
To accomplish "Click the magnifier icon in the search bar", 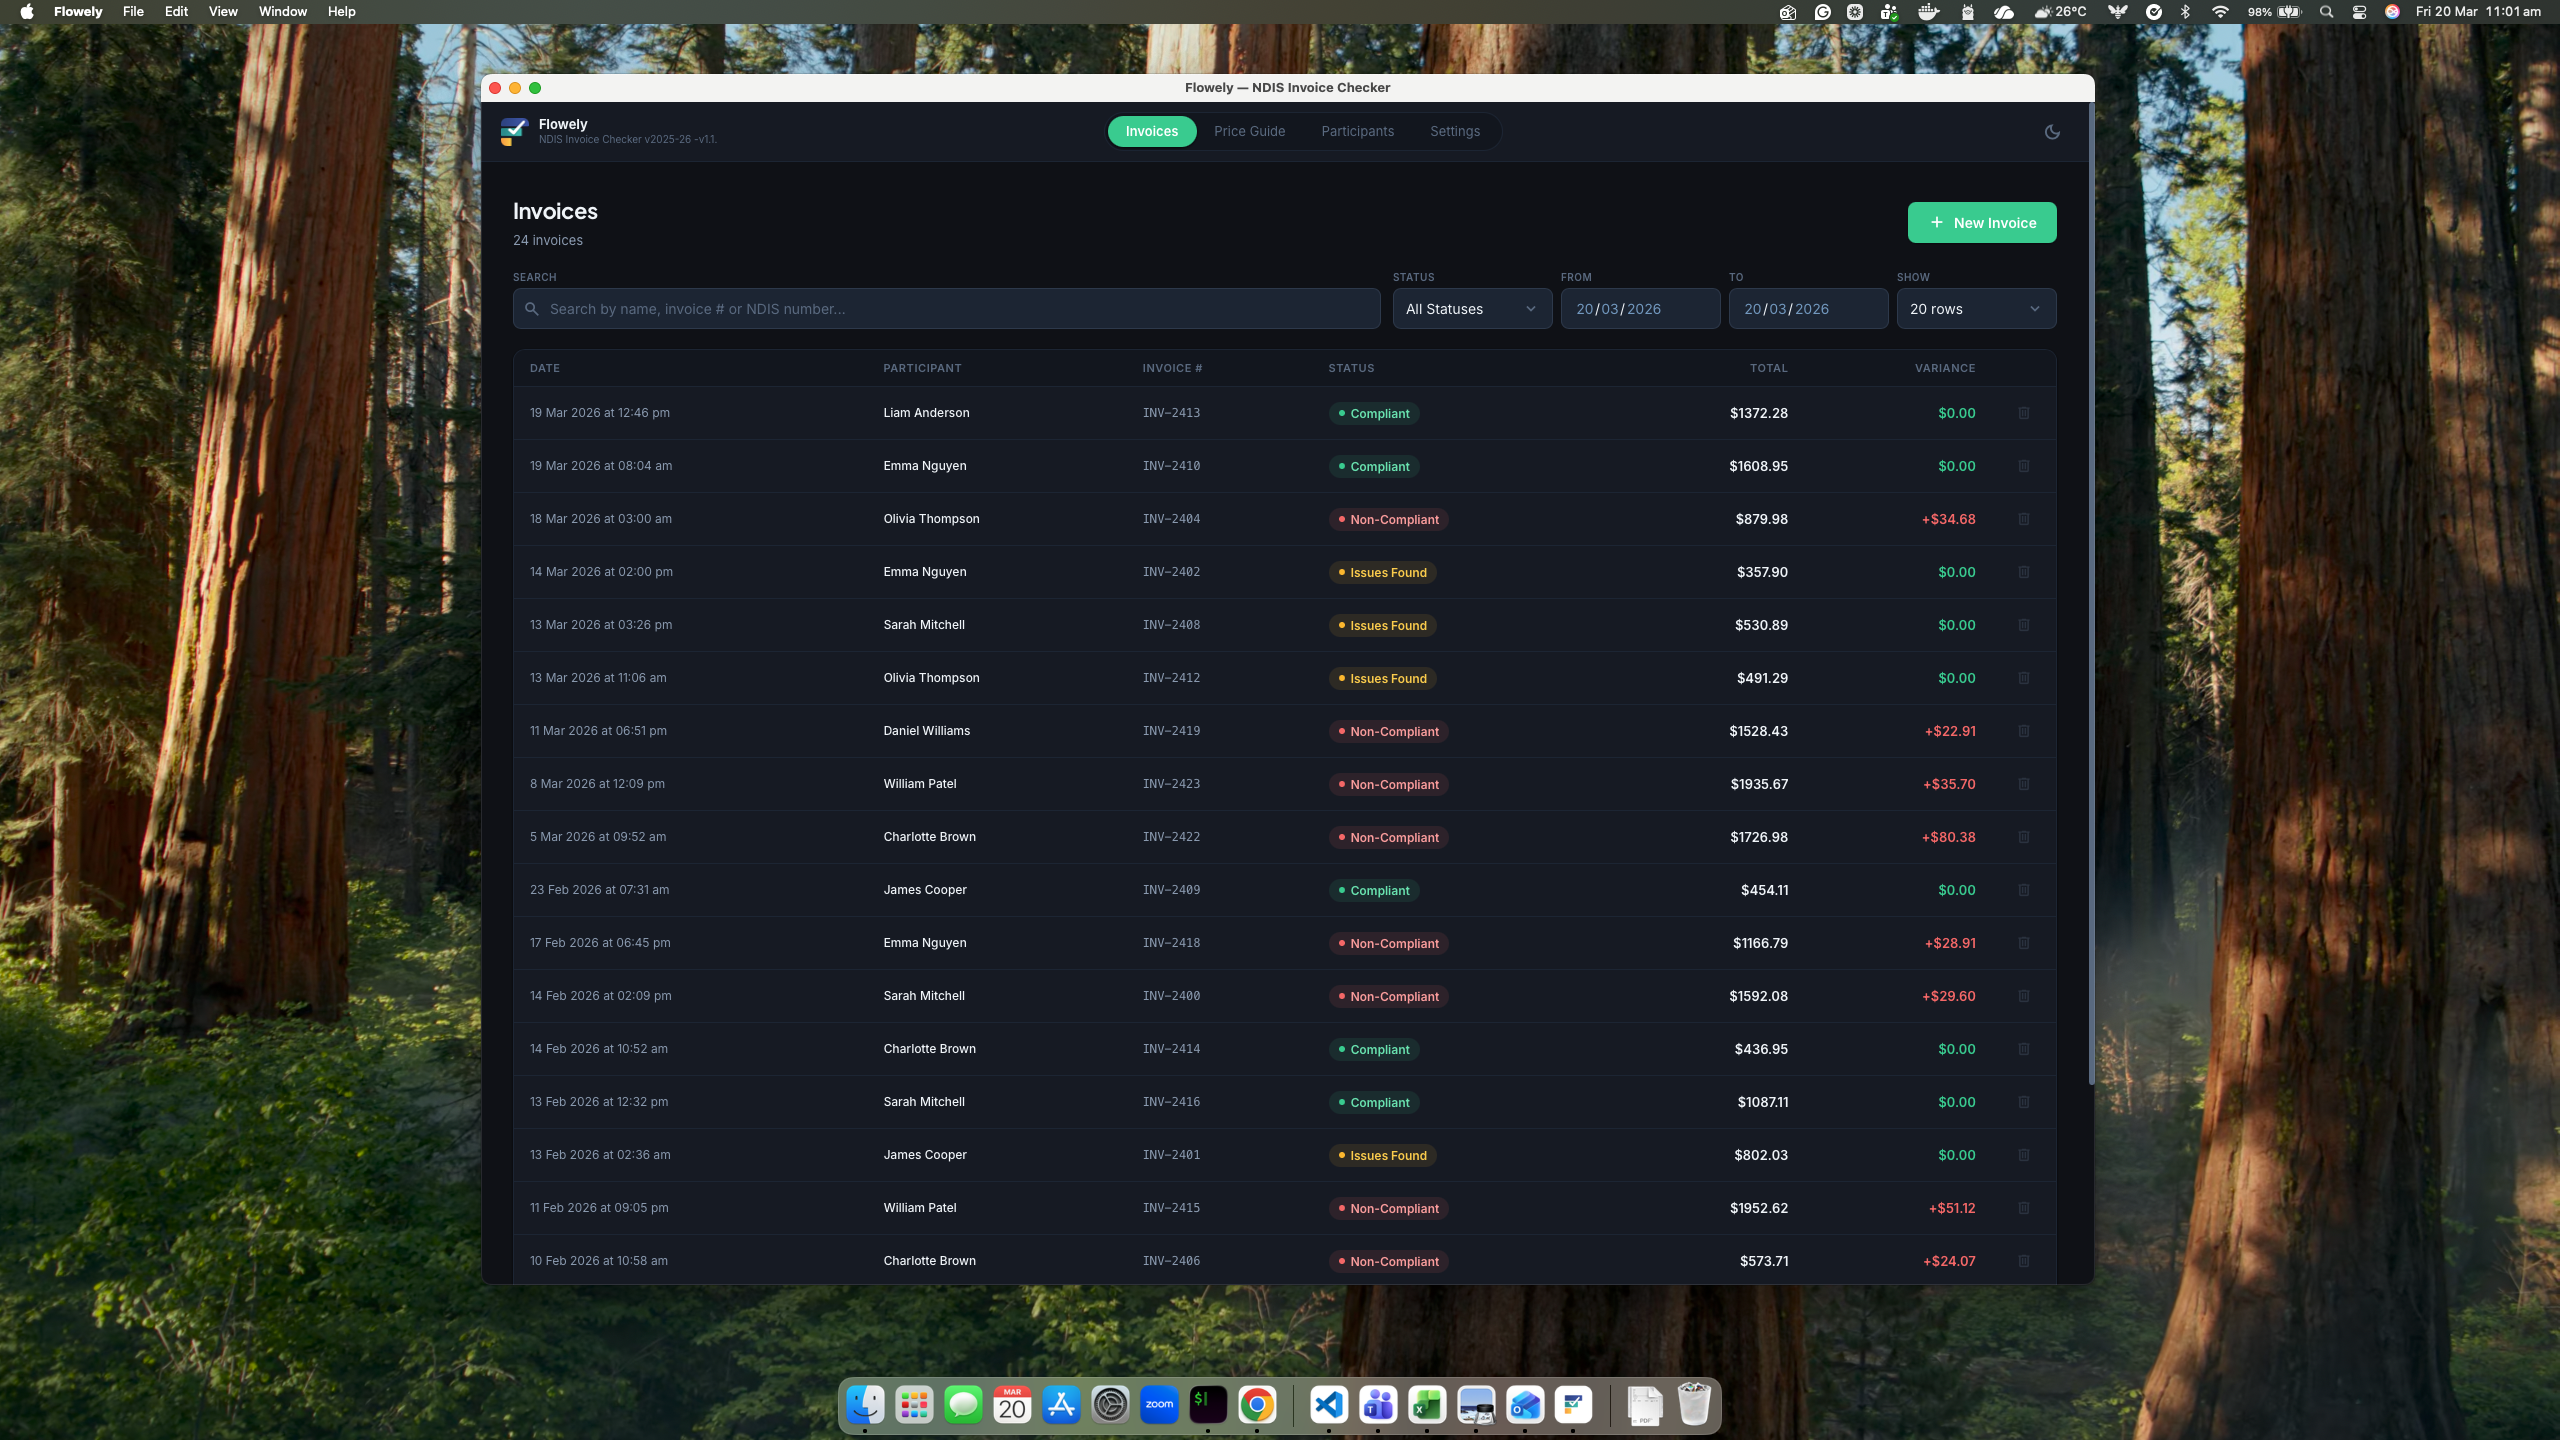I will tap(532, 309).
